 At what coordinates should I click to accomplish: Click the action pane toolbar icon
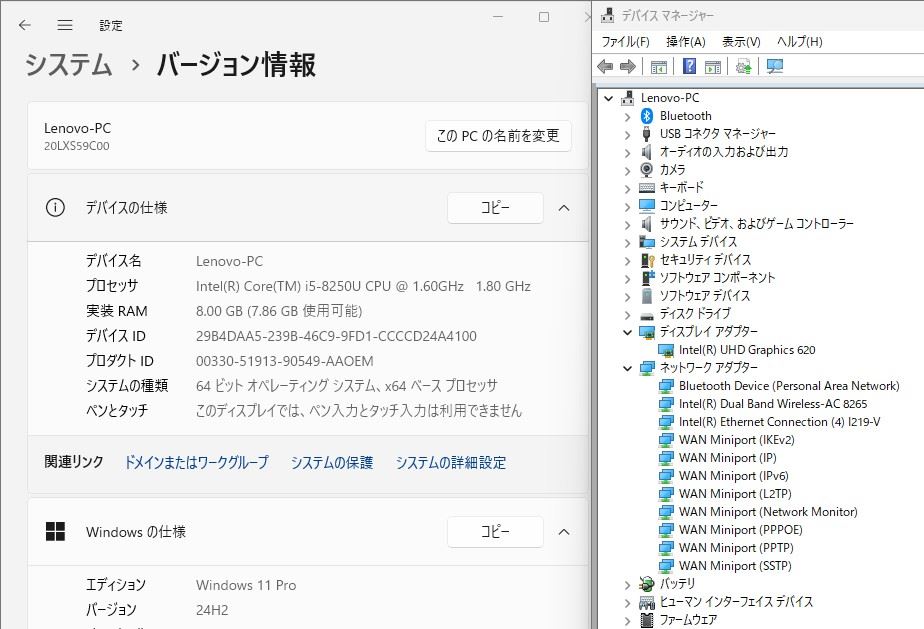(713, 67)
